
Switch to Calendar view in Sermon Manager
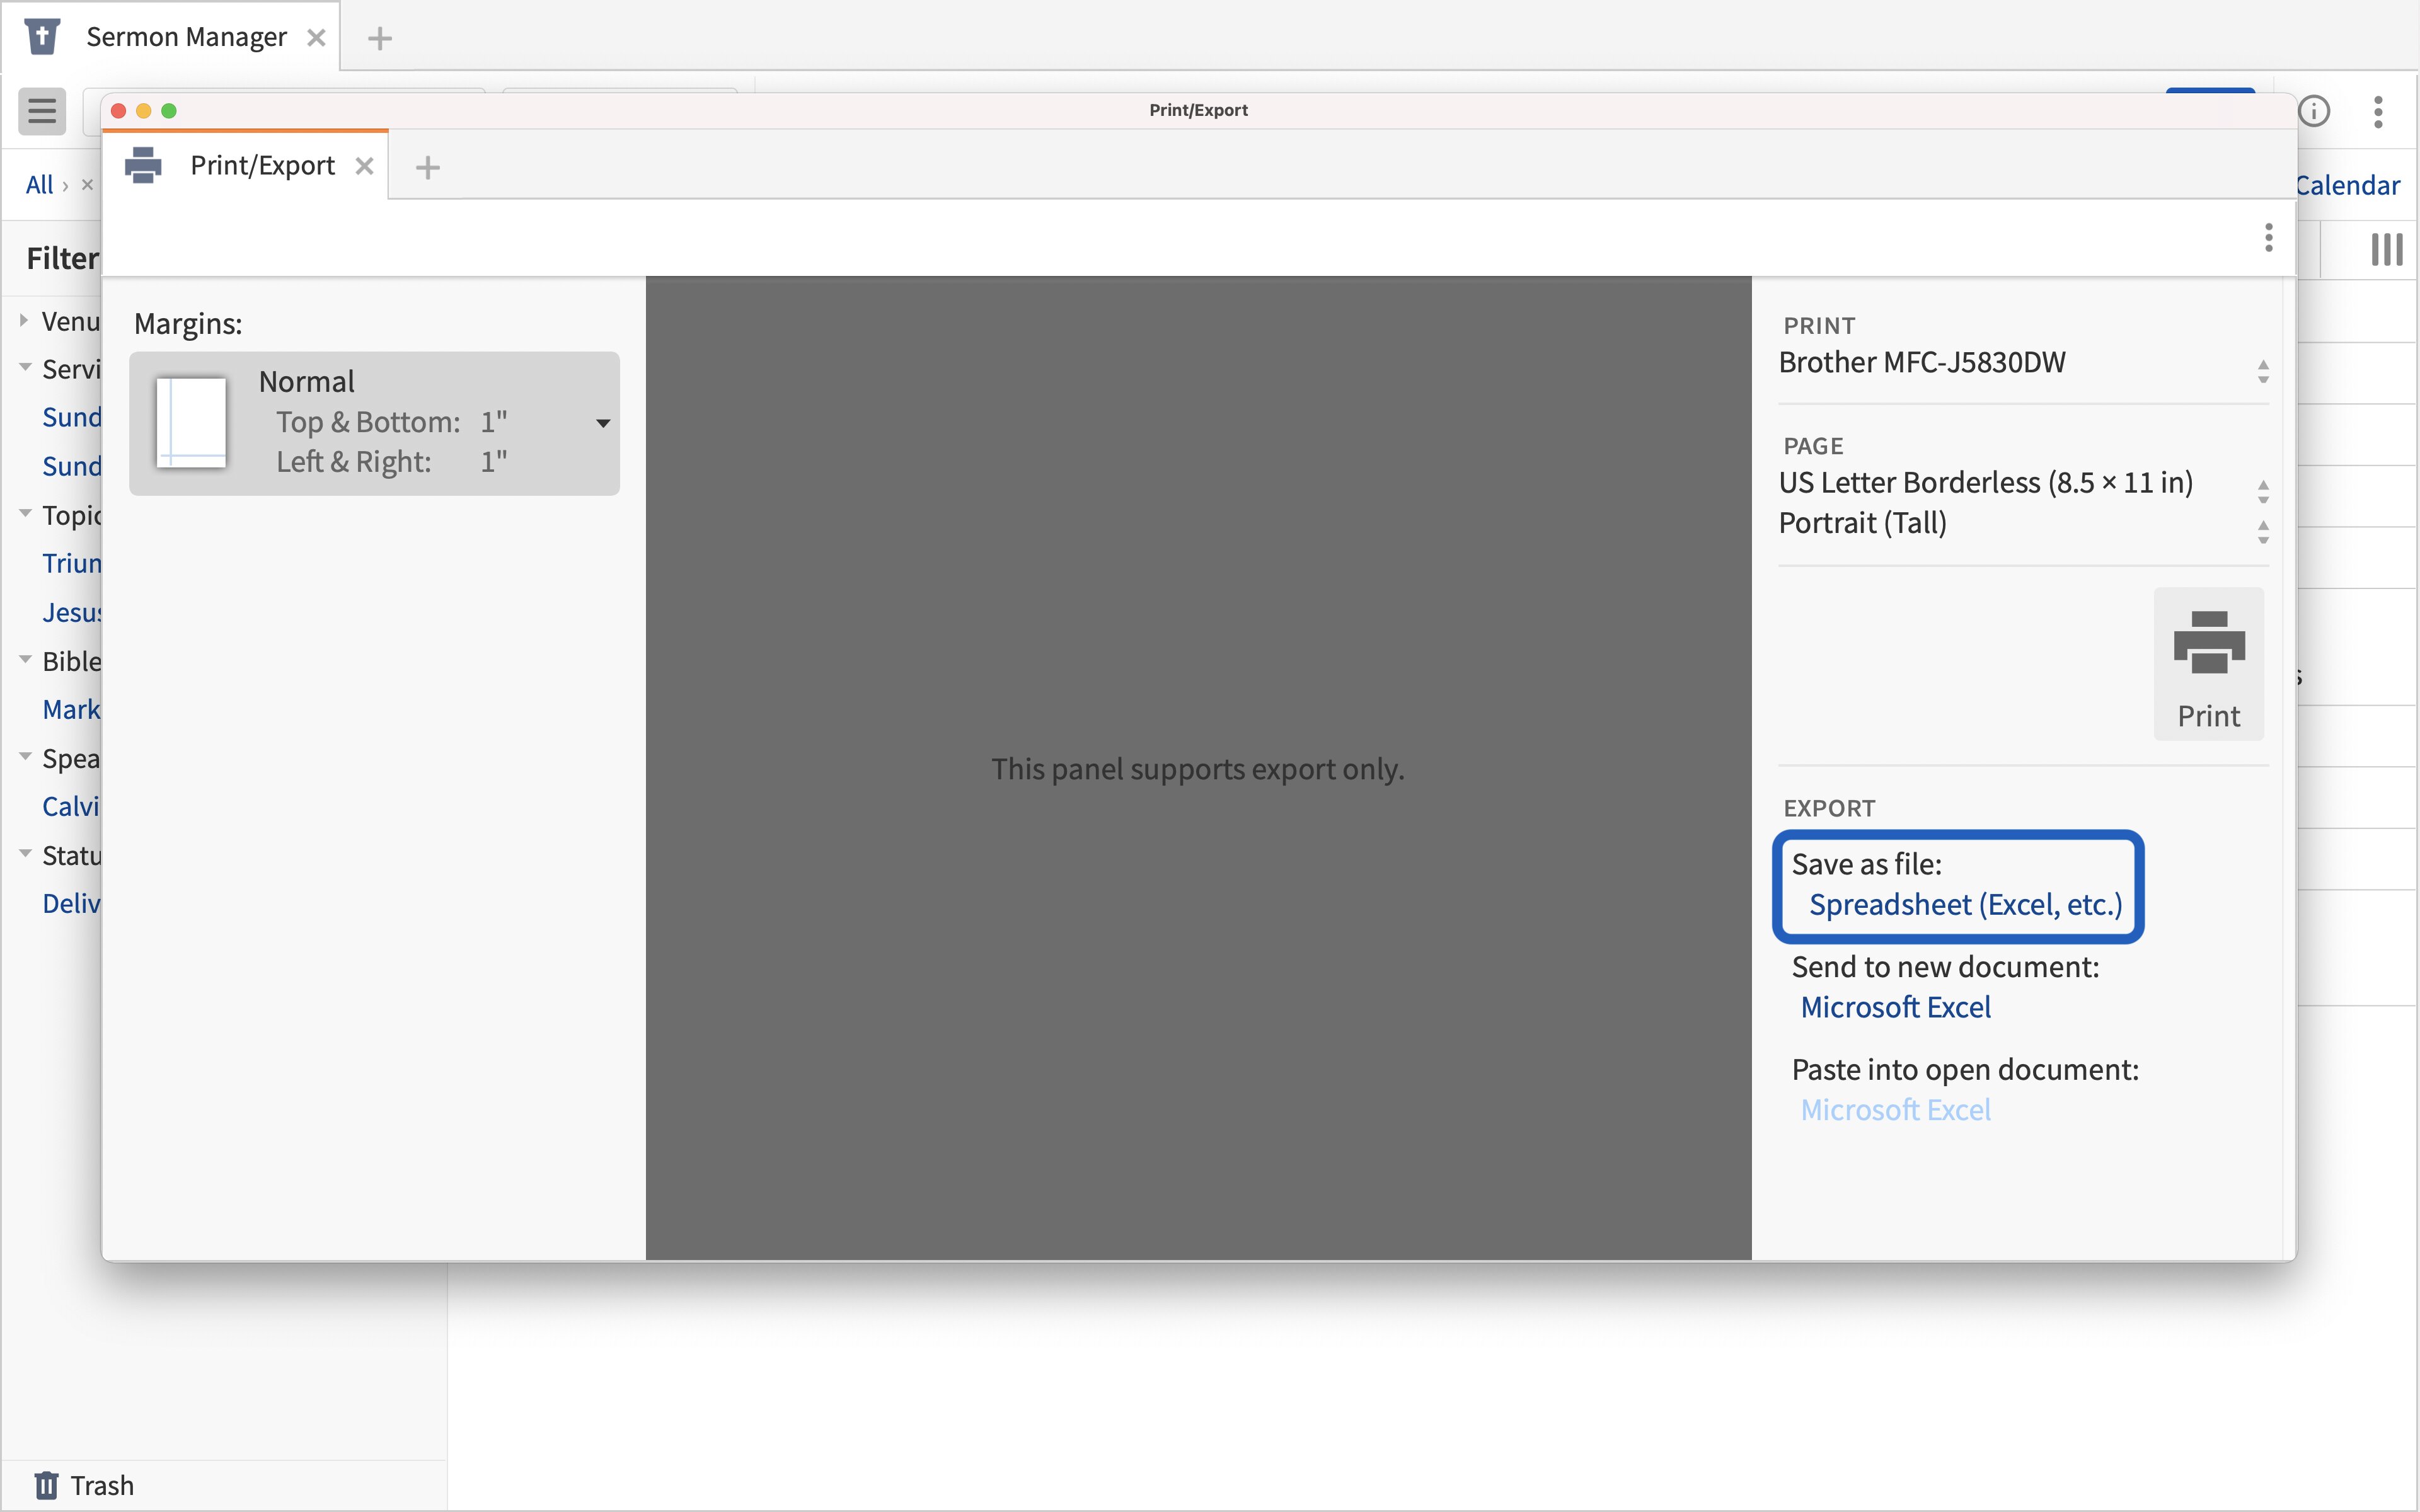[x=2347, y=185]
